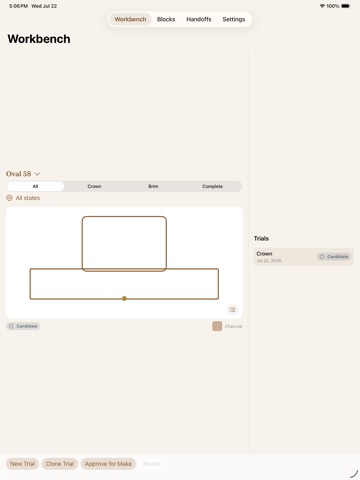360x480 pixels.
Task: Select the Brim segment filter
Action: pyautogui.click(x=153, y=186)
